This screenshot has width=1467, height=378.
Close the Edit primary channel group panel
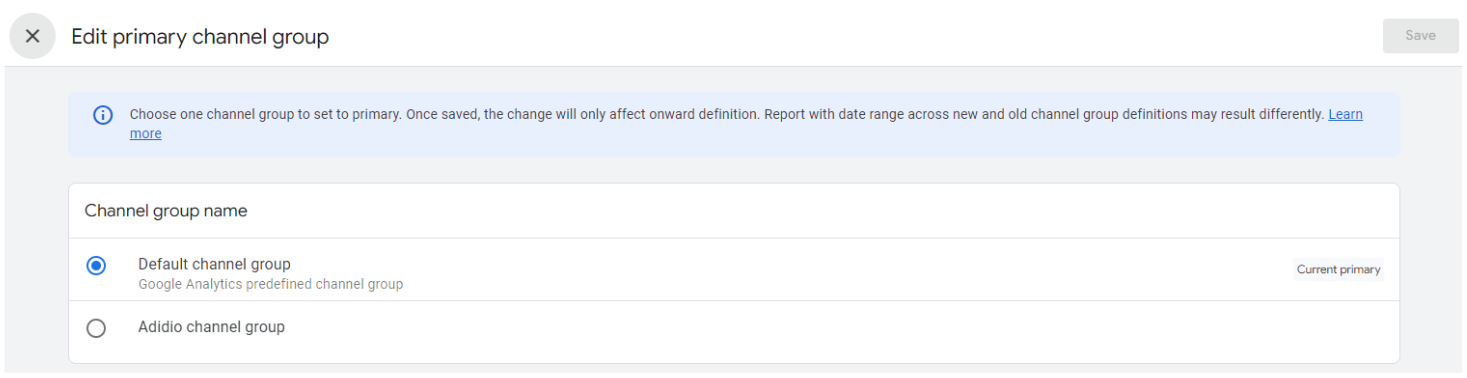coord(32,36)
